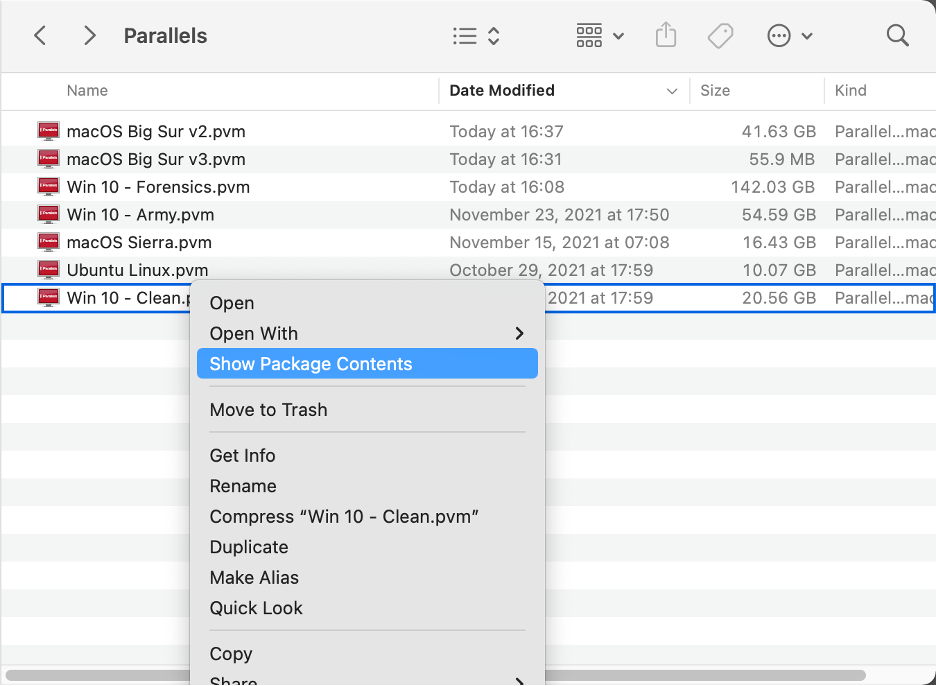The width and height of the screenshot is (936, 686).
Task: Click the Tags toolbar icon
Action: pos(720,36)
